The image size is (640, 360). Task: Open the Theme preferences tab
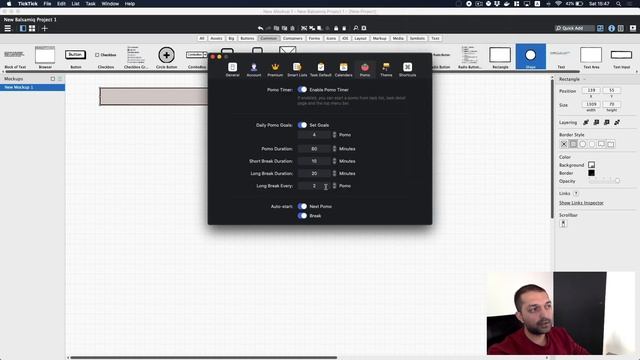click(x=386, y=69)
